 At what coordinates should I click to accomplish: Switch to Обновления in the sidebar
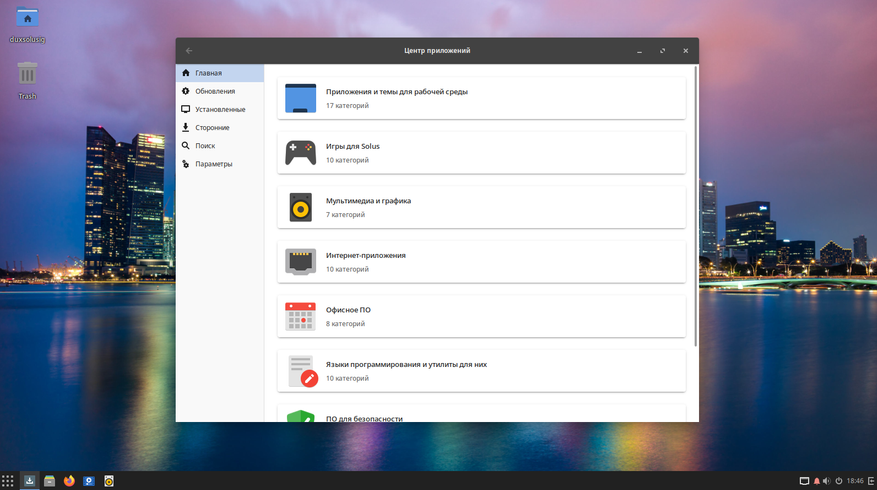214,91
